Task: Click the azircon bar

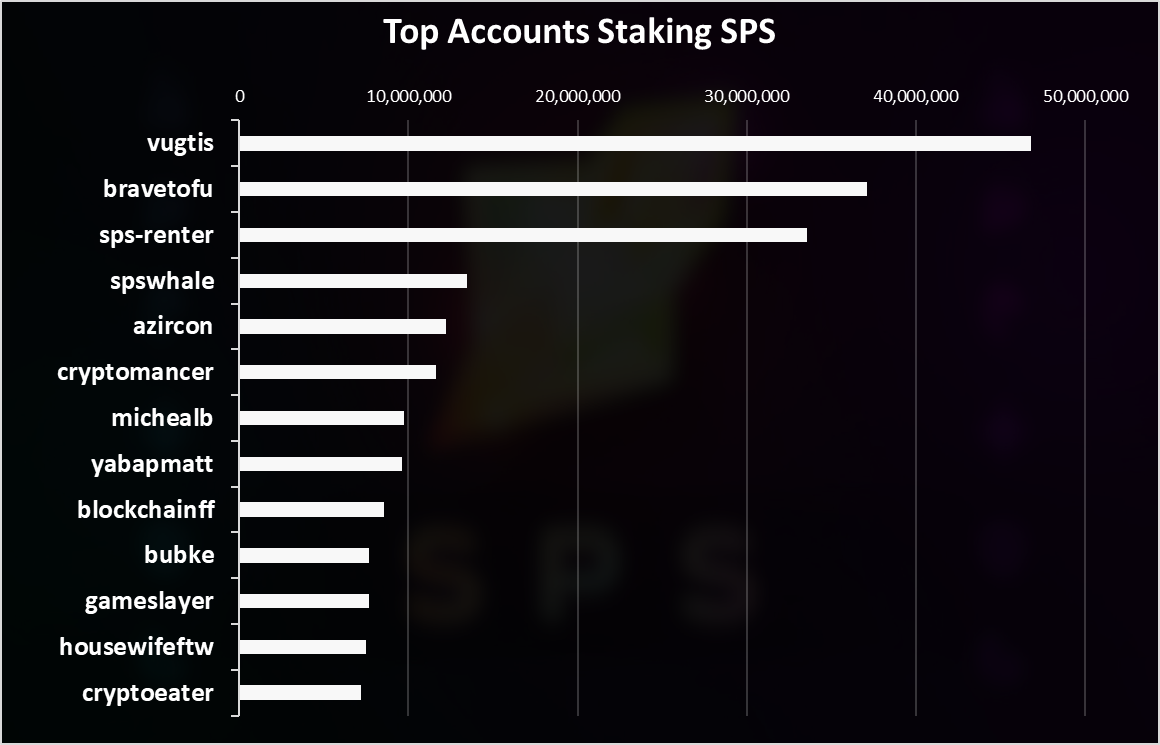Action: tap(343, 326)
